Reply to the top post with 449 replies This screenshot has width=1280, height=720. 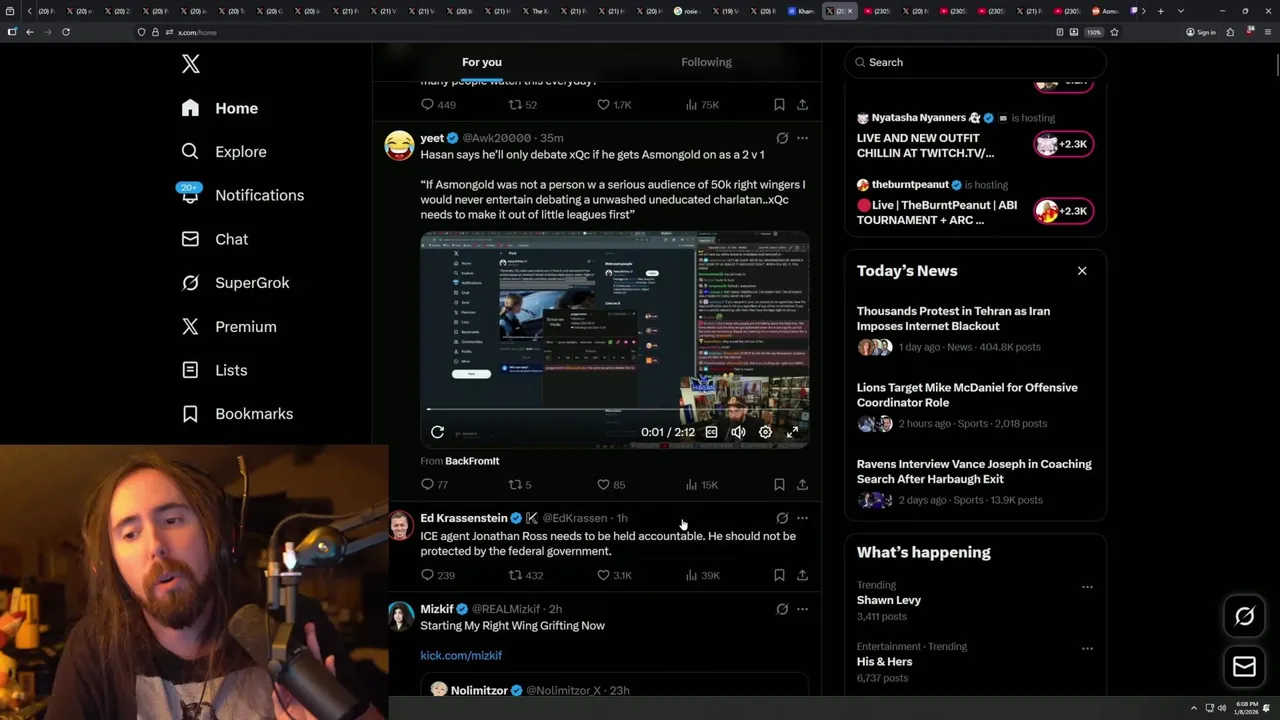pos(438,105)
